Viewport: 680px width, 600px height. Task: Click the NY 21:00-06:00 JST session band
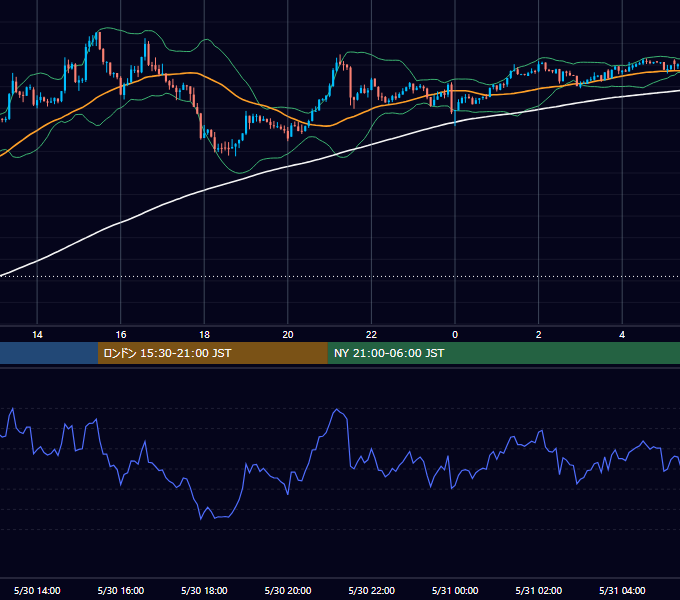tap(503, 353)
